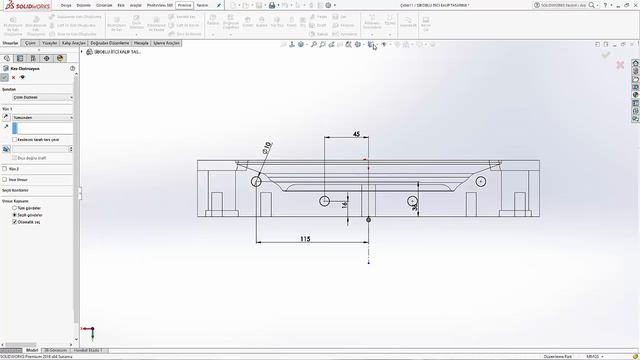Switch to the ConfigurationManager tab icon
Image resolution: width=640 pixels, height=360 pixels.
pyautogui.click(x=33, y=58)
